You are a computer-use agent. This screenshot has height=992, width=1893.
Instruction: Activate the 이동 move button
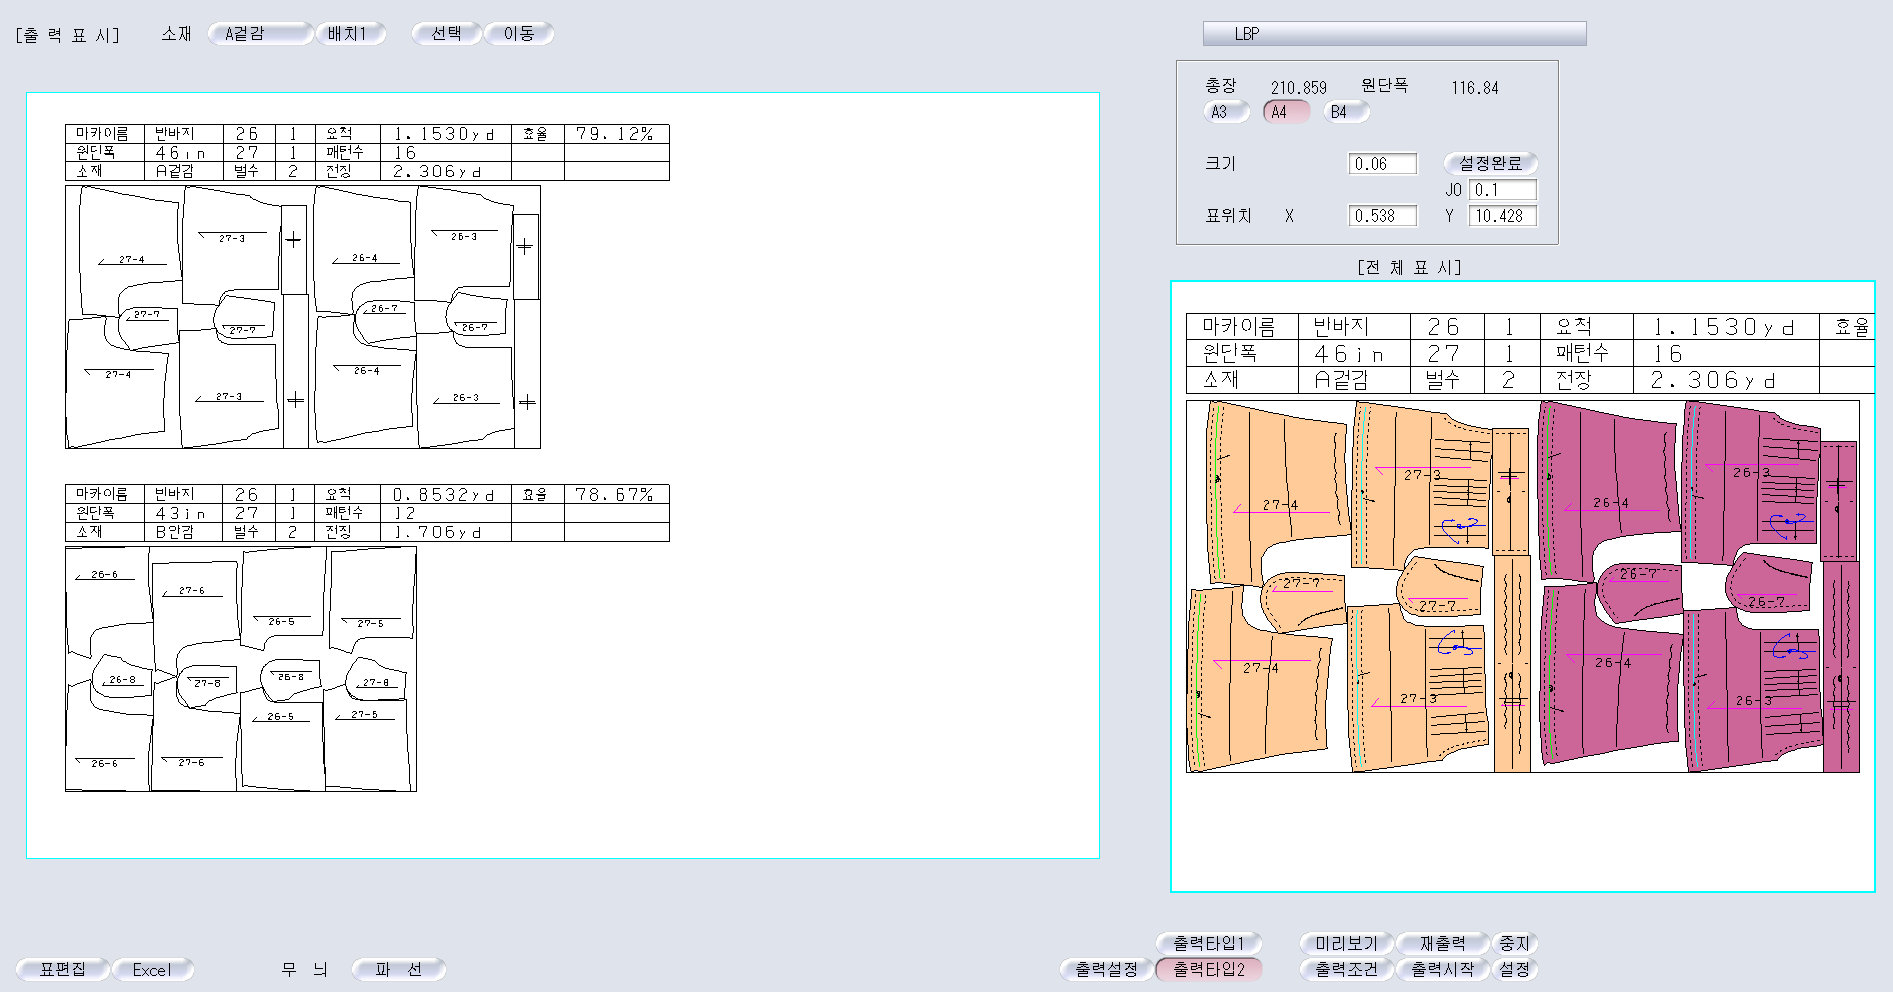coord(518,34)
